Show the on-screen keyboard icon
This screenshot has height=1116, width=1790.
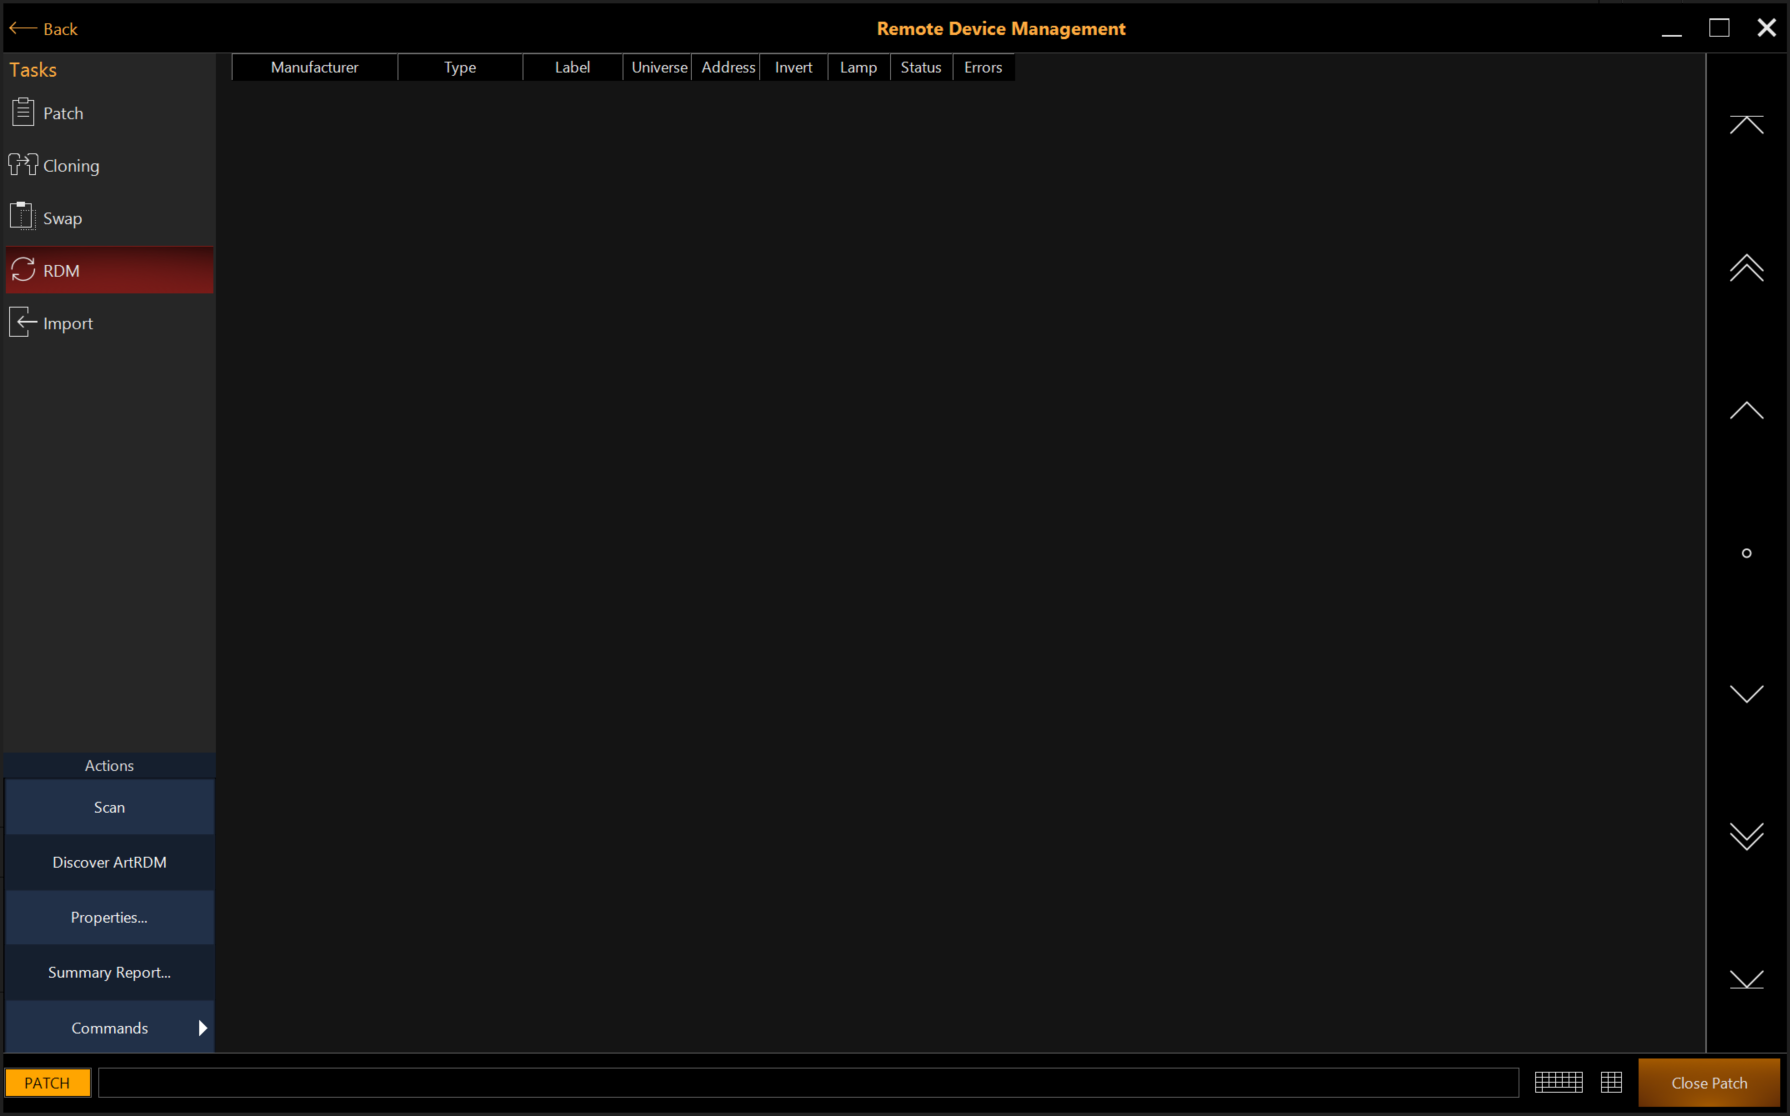[1558, 1082]
